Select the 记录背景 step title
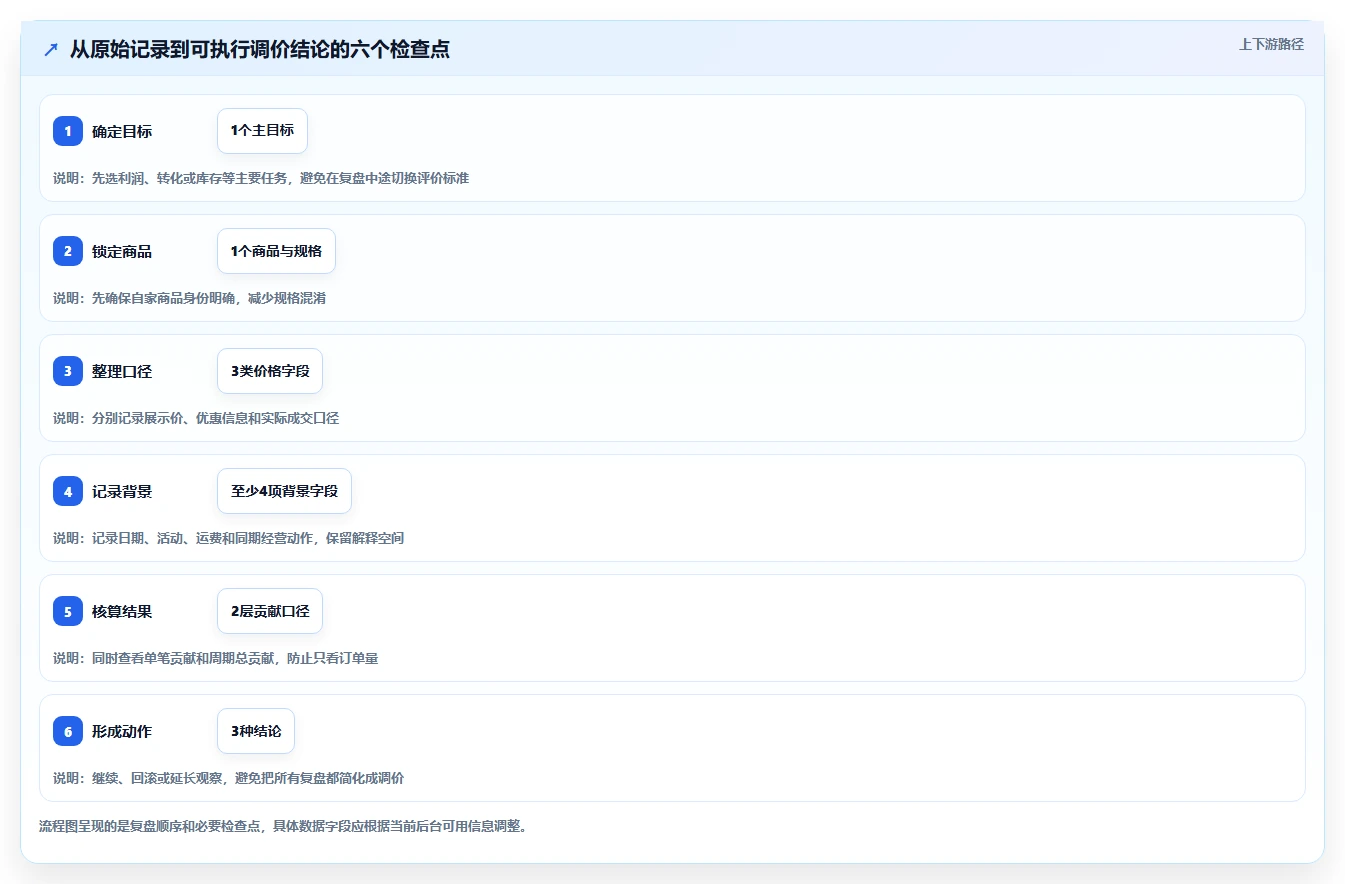The width and height of the screenshot is (1345, 884). [x=122, y=491]
